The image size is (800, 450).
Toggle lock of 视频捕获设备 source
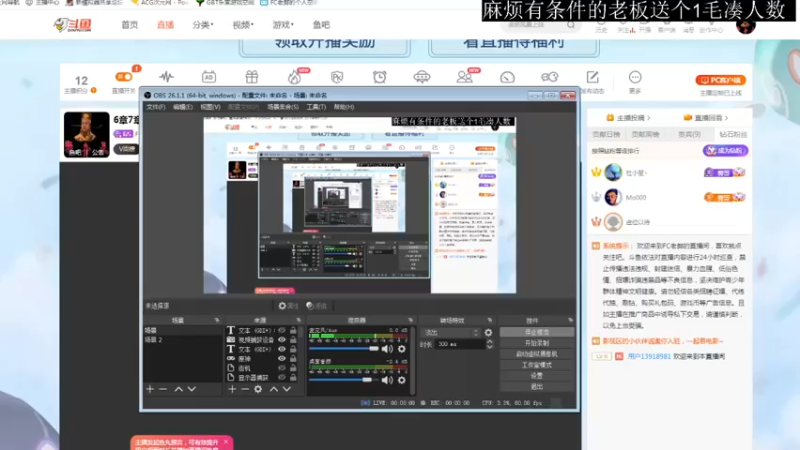coord(293,340)
